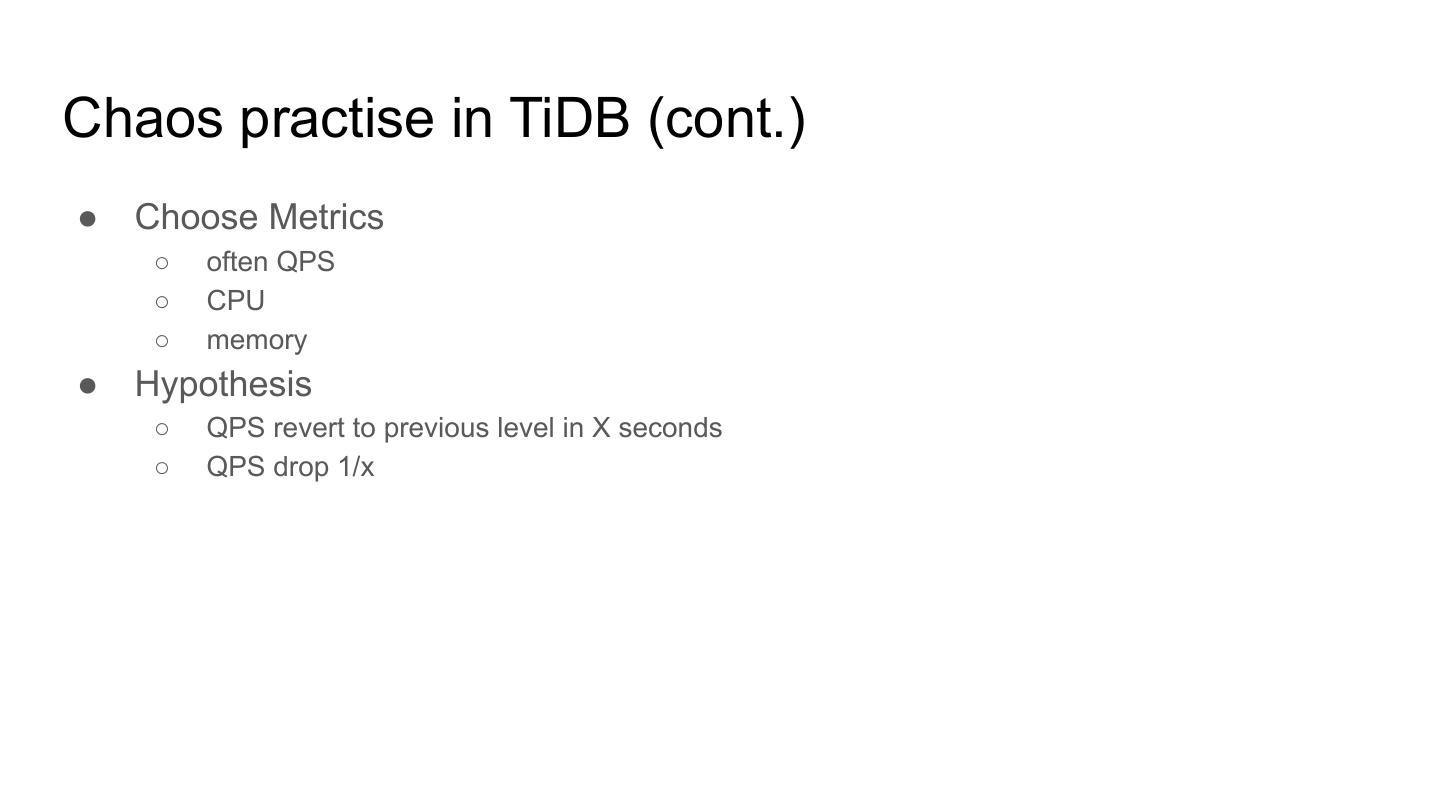Click the 'Choose Metrics' bullet text

pos(259,217)
